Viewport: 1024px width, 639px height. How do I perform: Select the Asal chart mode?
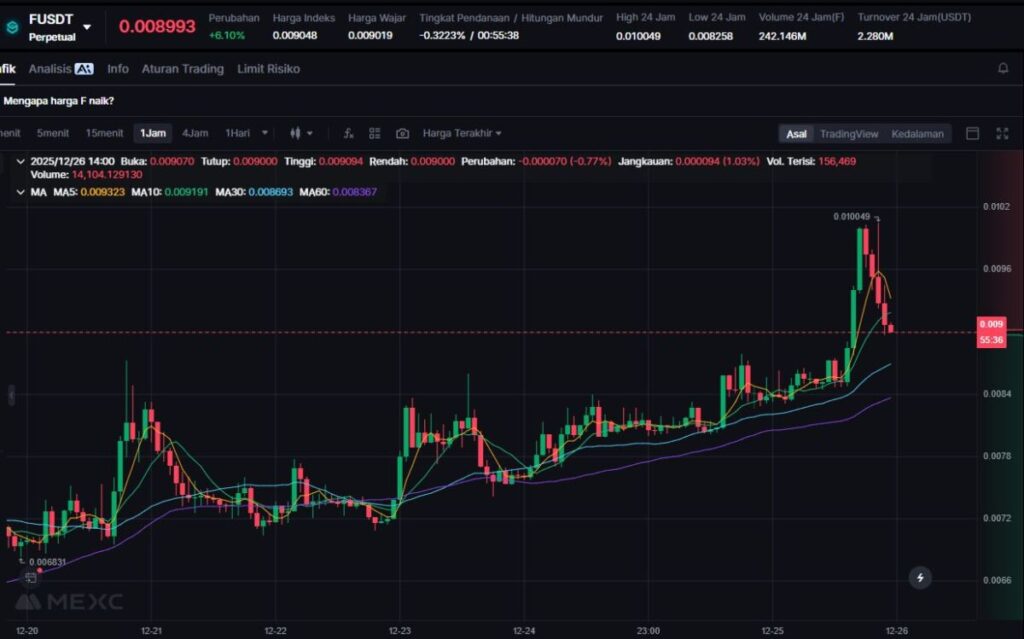(x=796, y=134)
